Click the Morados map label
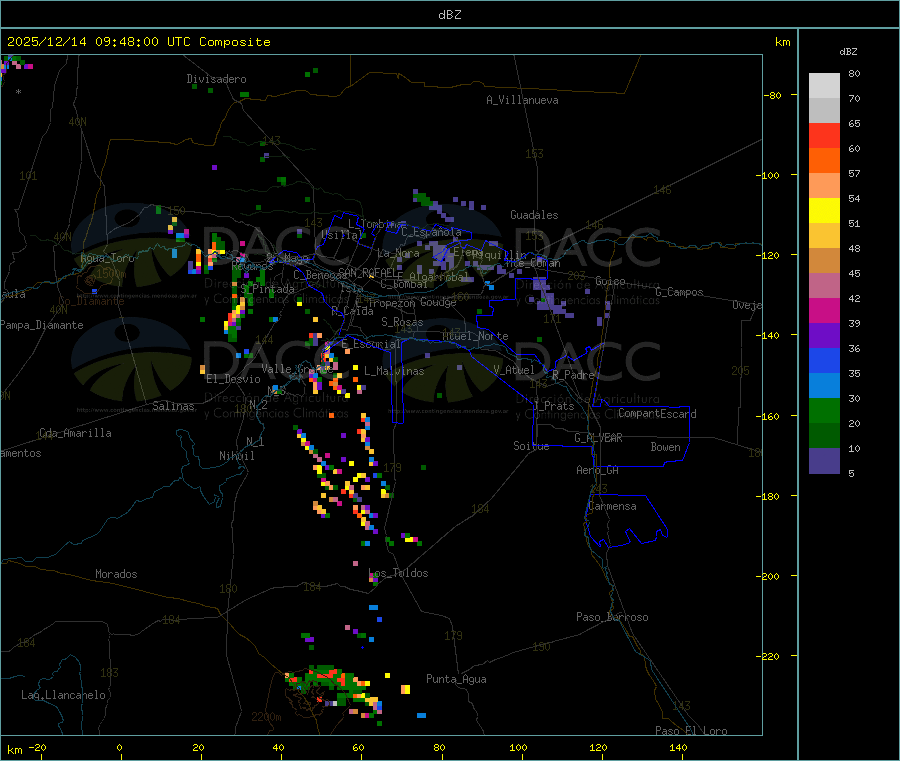 pos(116,574)
